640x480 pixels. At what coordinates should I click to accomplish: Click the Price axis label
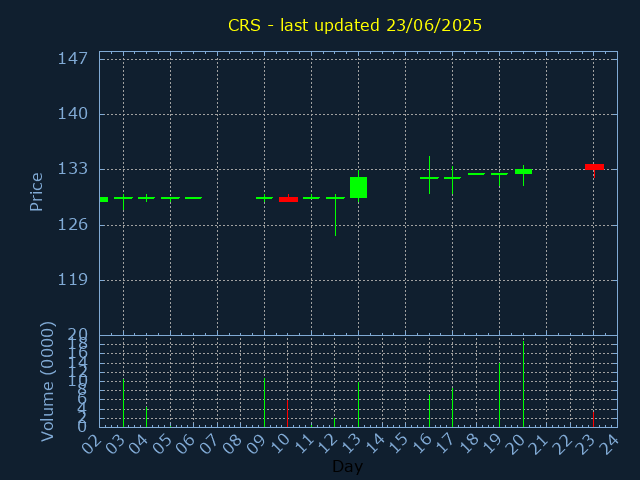click(x=37, y=191)
